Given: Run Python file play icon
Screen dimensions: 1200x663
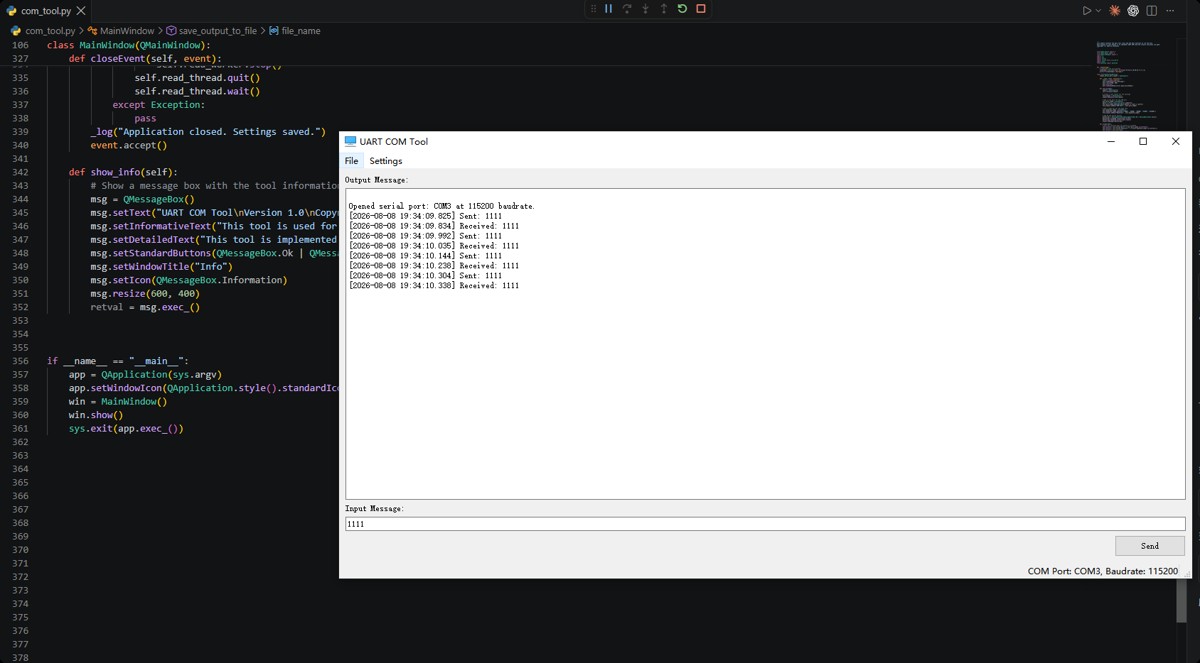Looking at the screenshot, I should [x=1086, y=11].
